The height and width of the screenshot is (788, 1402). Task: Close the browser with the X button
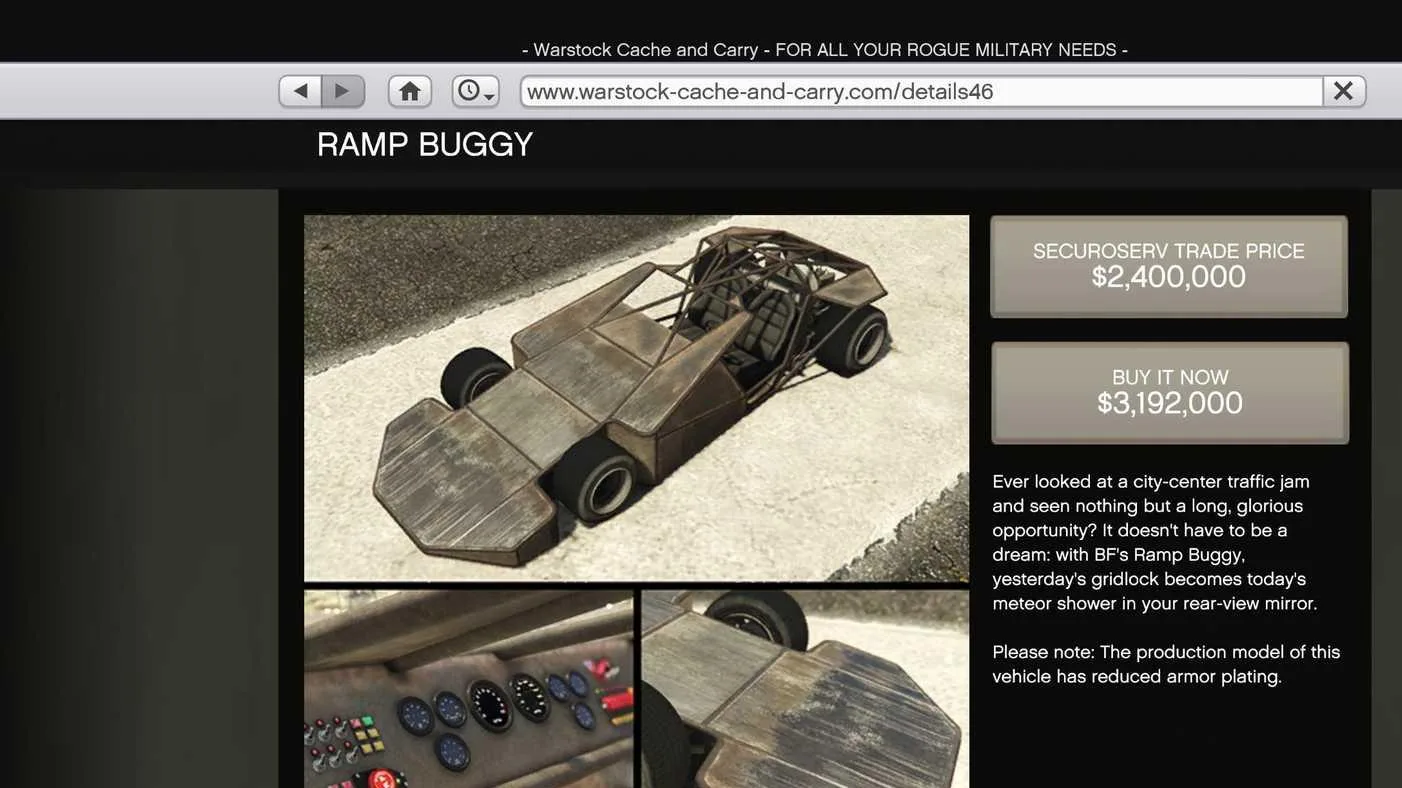1344,91
